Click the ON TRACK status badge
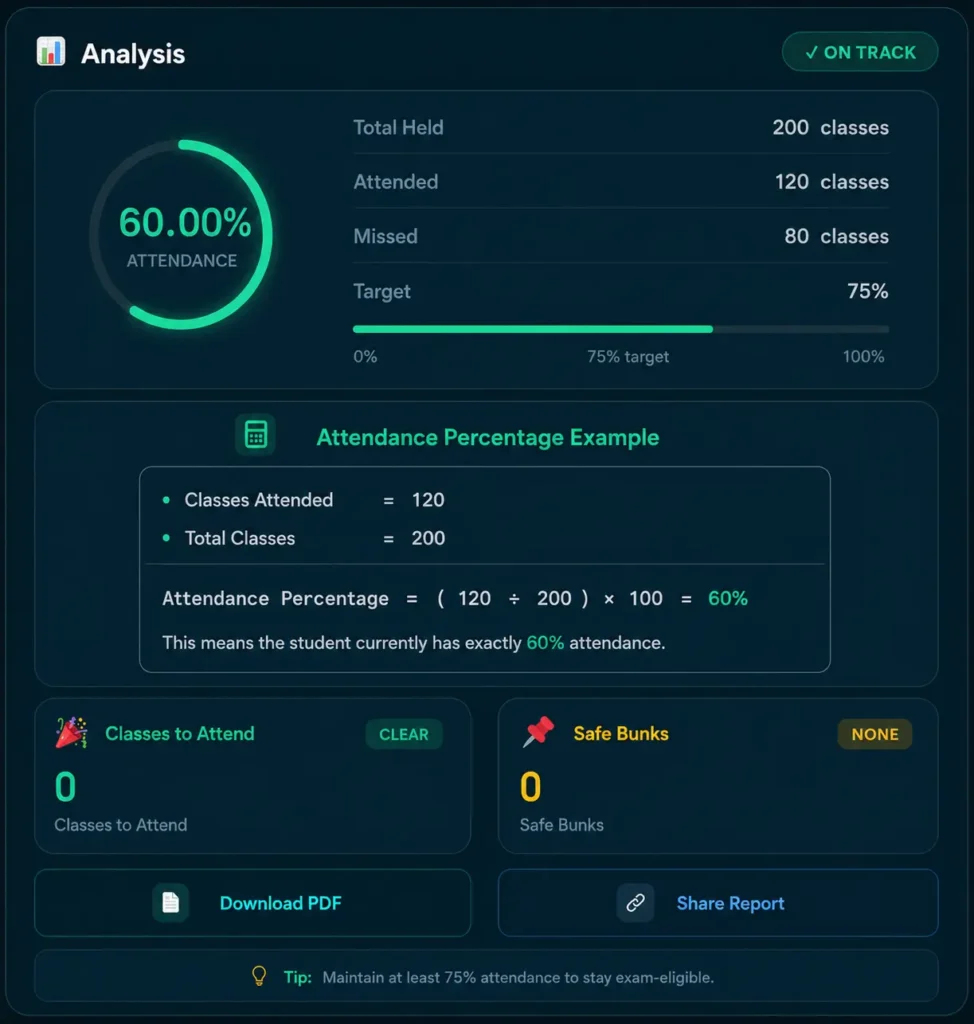This screenshot has height=1024, width=974. 860,52
